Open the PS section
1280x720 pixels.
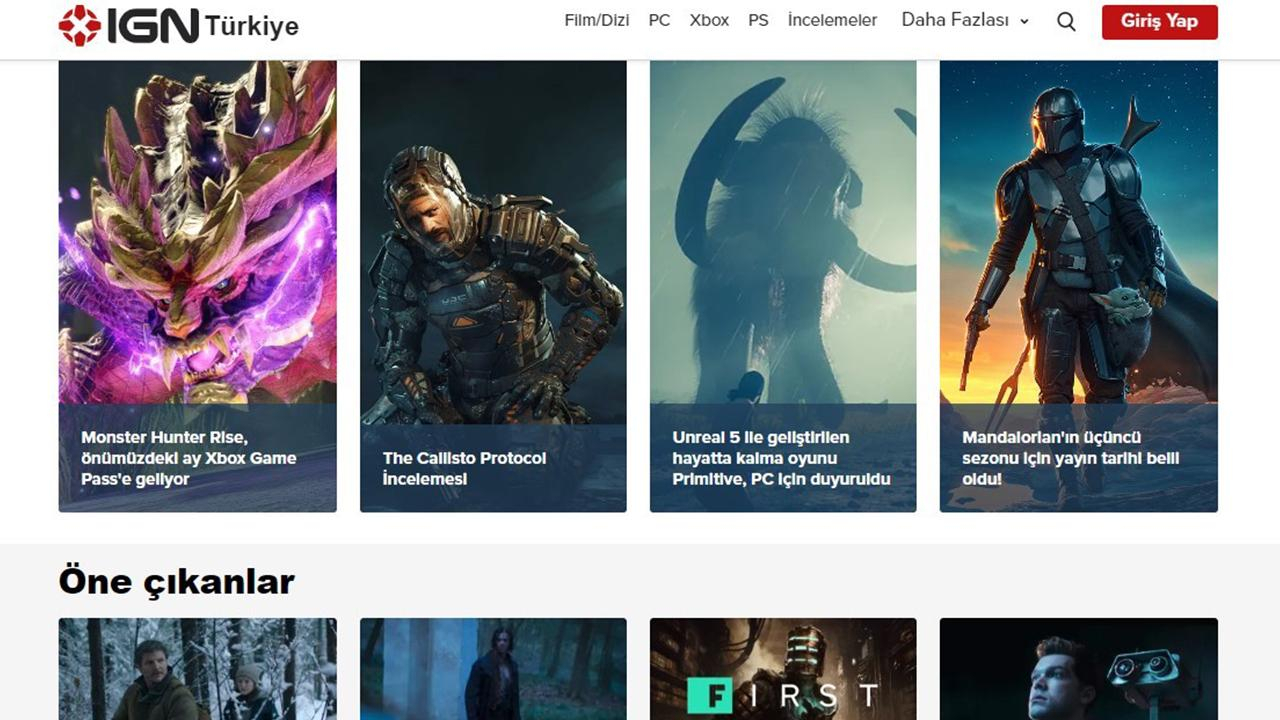(758, 20)
